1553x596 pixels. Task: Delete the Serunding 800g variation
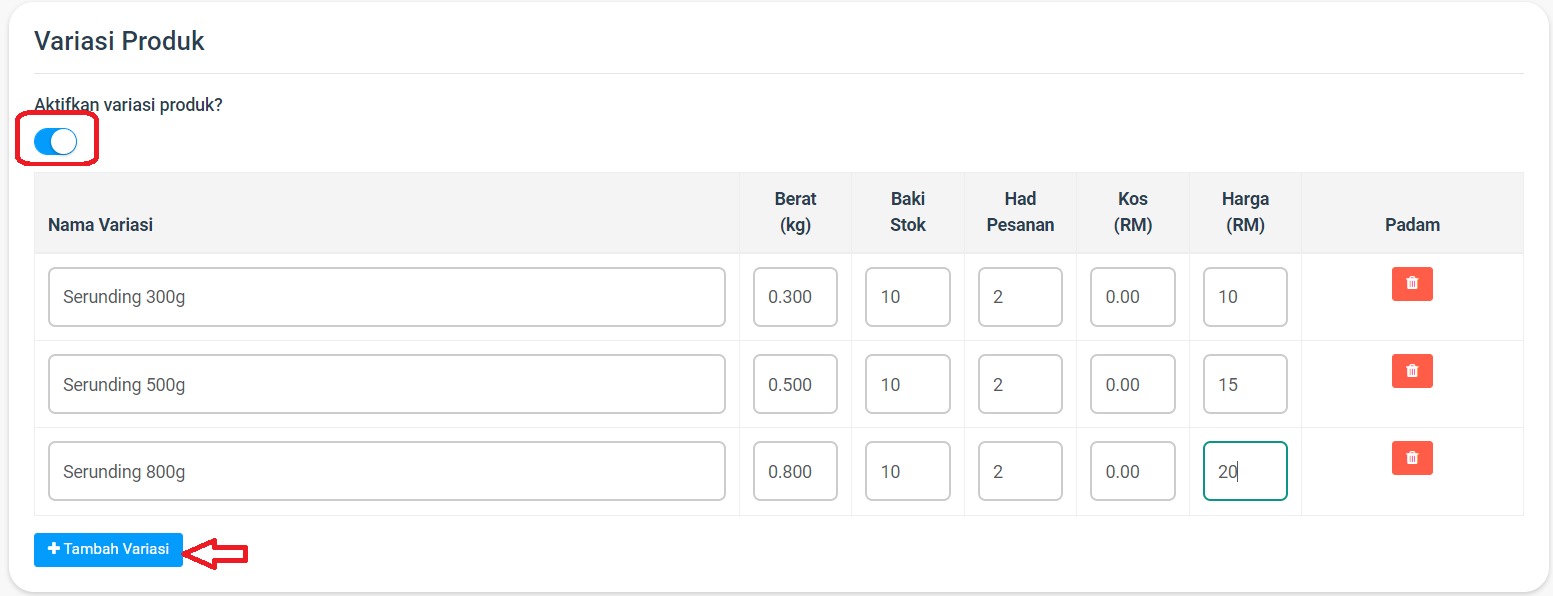1412,458
